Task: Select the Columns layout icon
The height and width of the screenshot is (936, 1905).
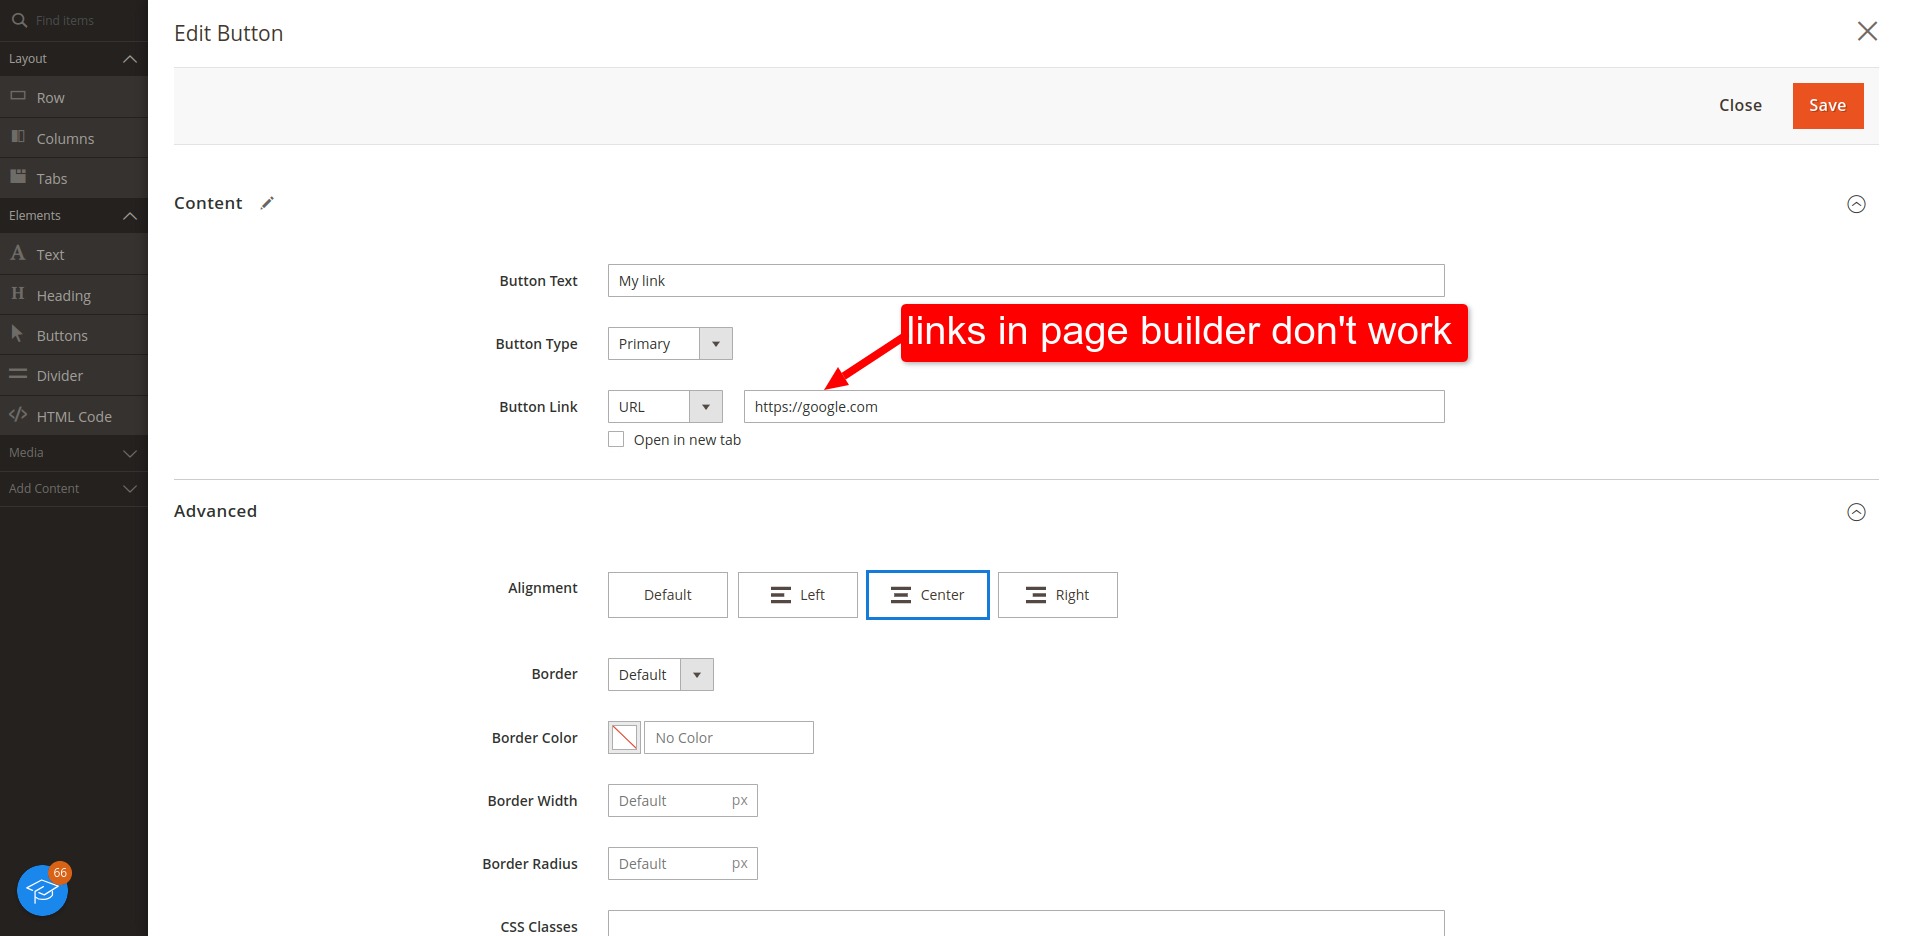Action: 18,137
